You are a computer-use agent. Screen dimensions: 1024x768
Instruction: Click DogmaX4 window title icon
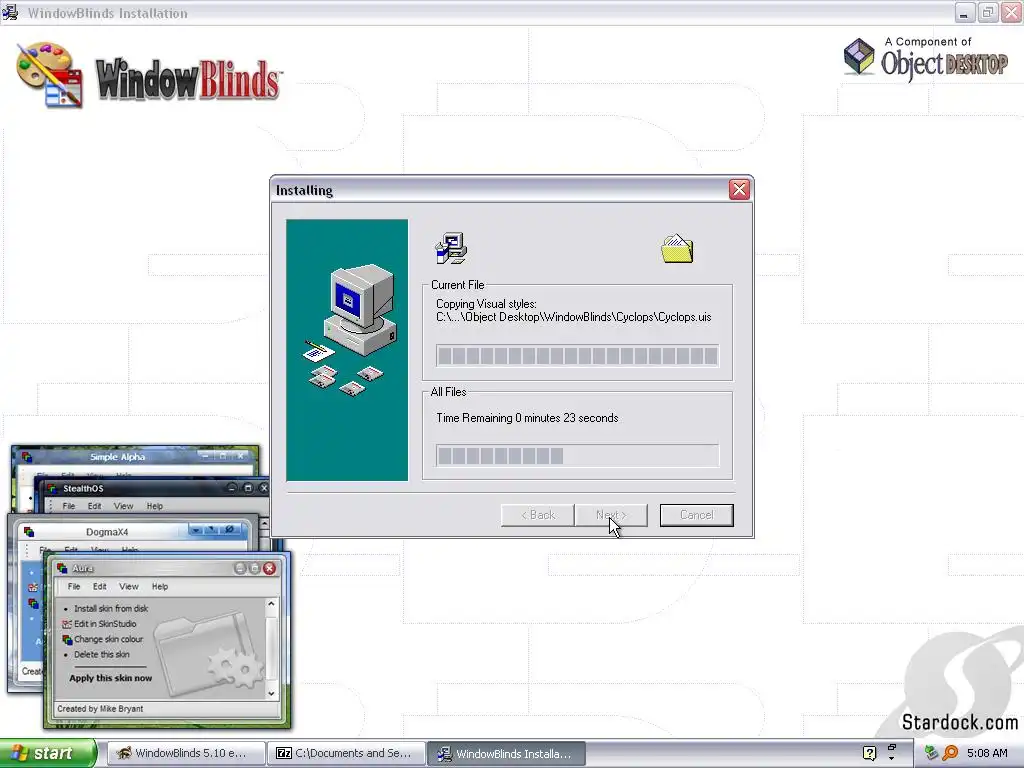coord(29,532)
